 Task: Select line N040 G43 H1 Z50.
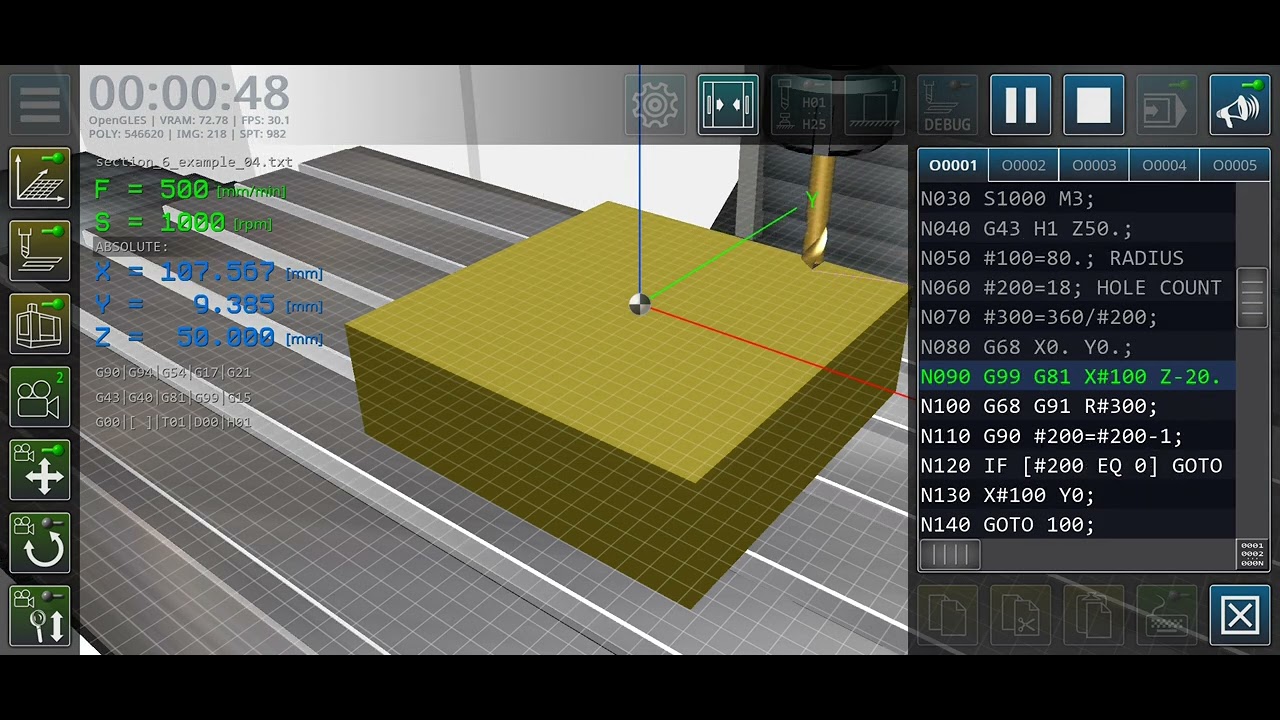tap(1077, 229)
